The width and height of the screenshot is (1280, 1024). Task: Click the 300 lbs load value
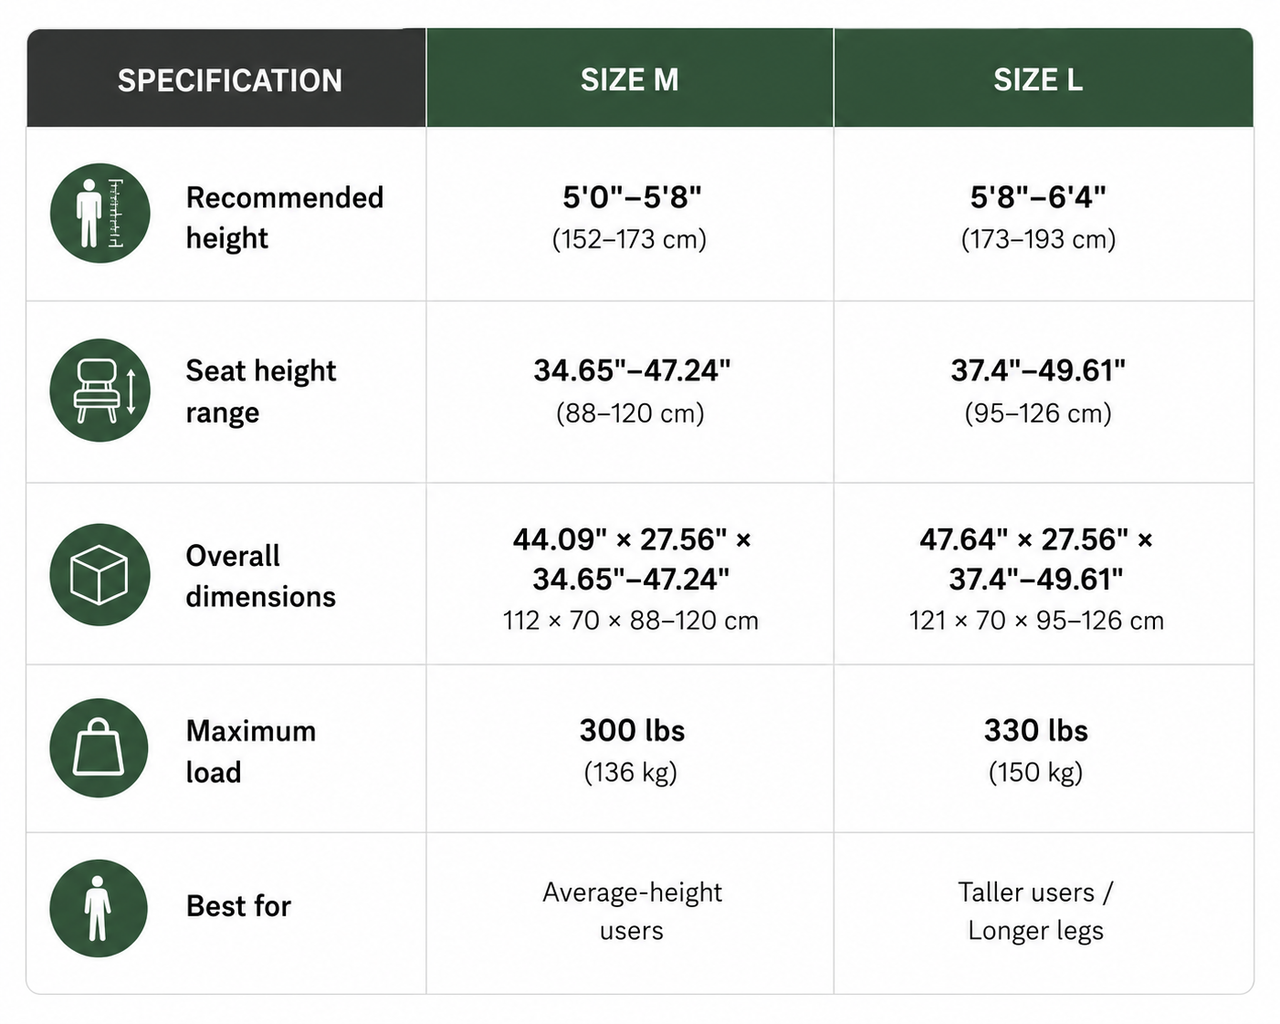tap(632, 730)
